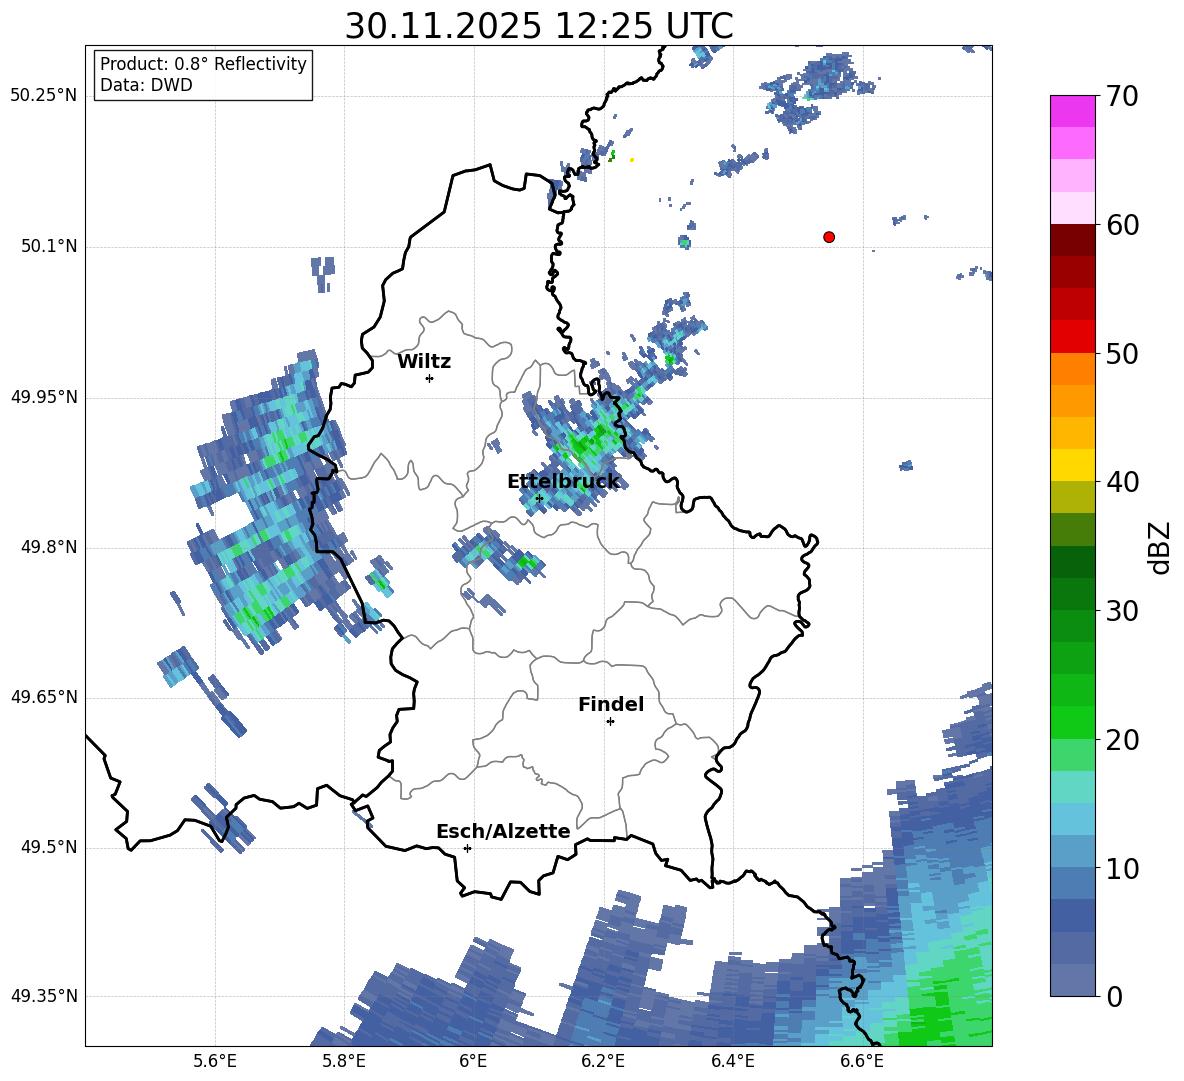
Task: Click the "Product: 0.8° Reflectivity" text
Action: 203,64
